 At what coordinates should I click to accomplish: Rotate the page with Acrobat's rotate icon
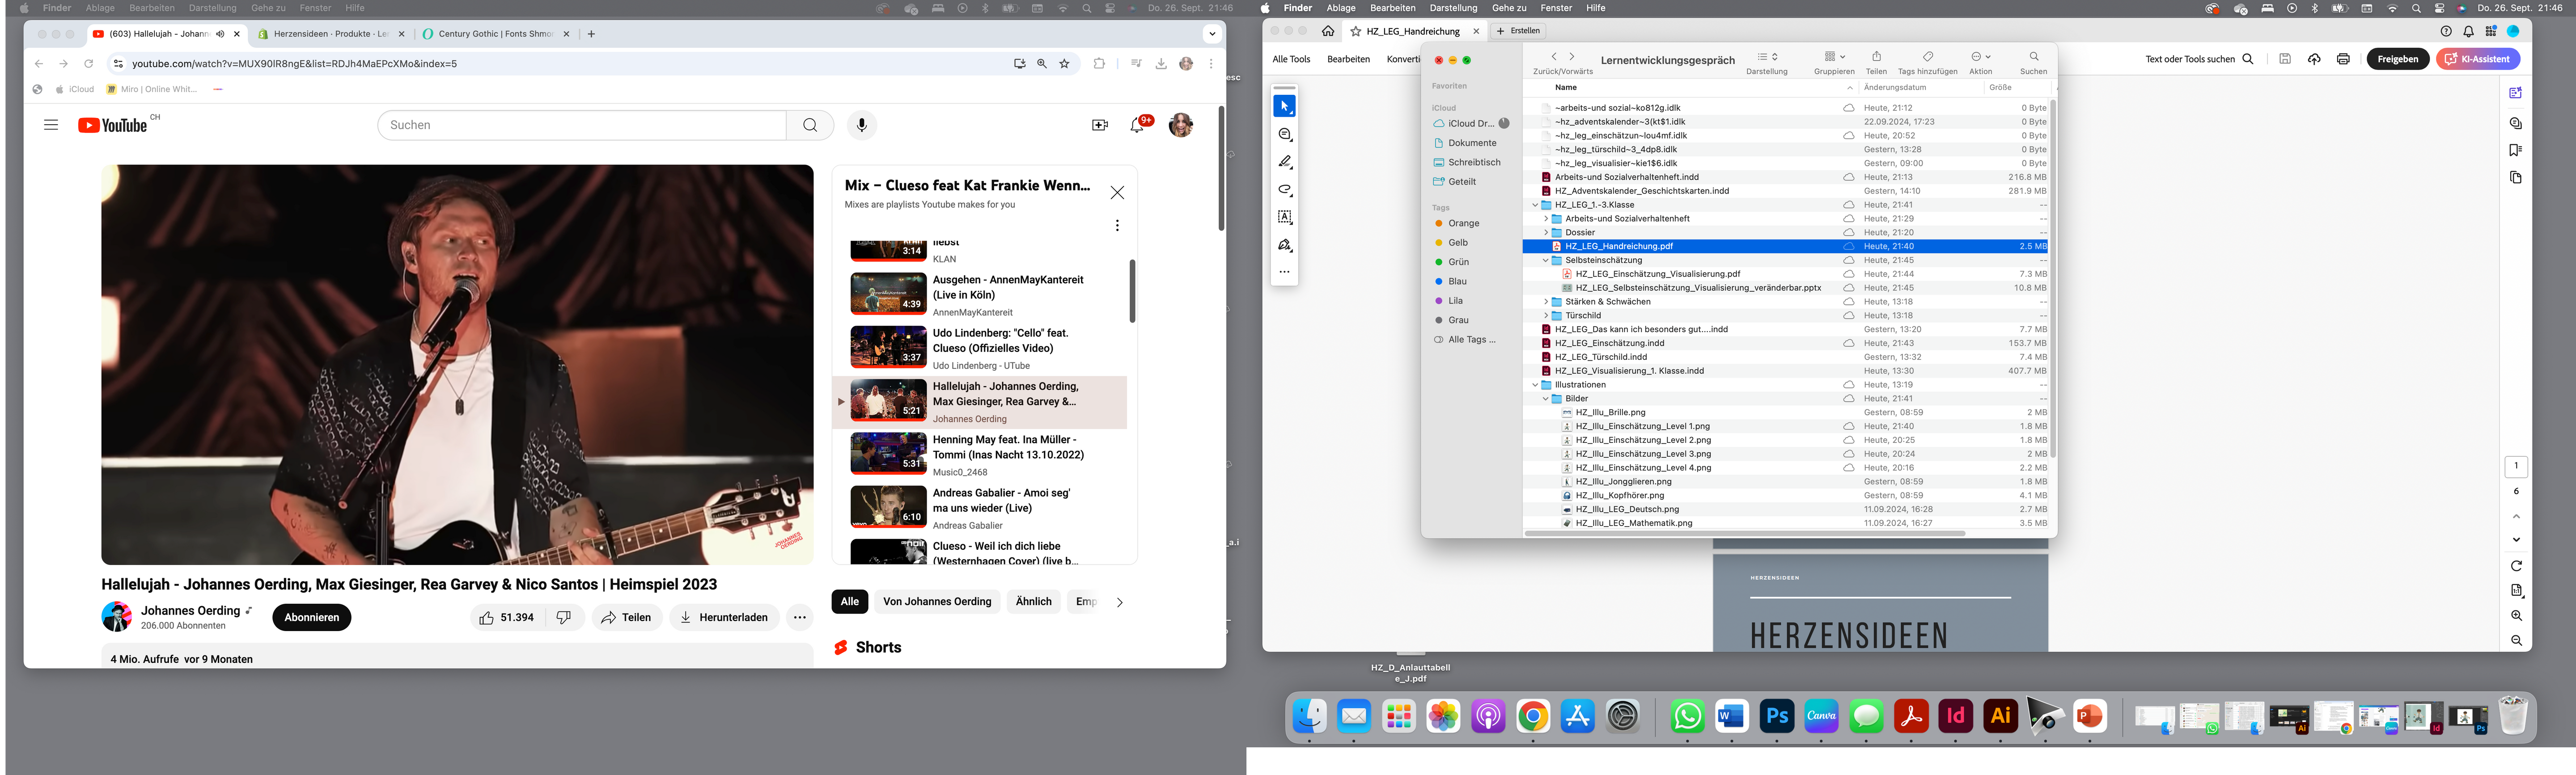point(2516,566)
